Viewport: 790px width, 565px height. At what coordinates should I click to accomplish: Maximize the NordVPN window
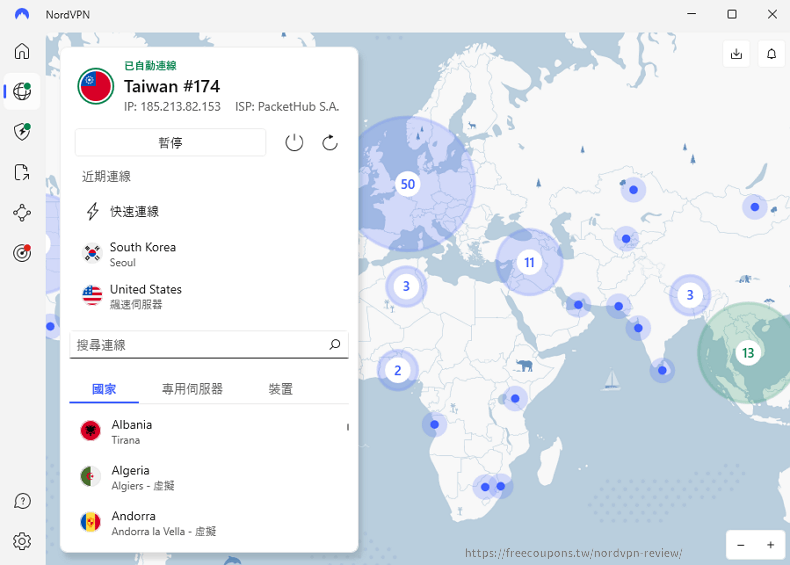[x=732, y=14]
